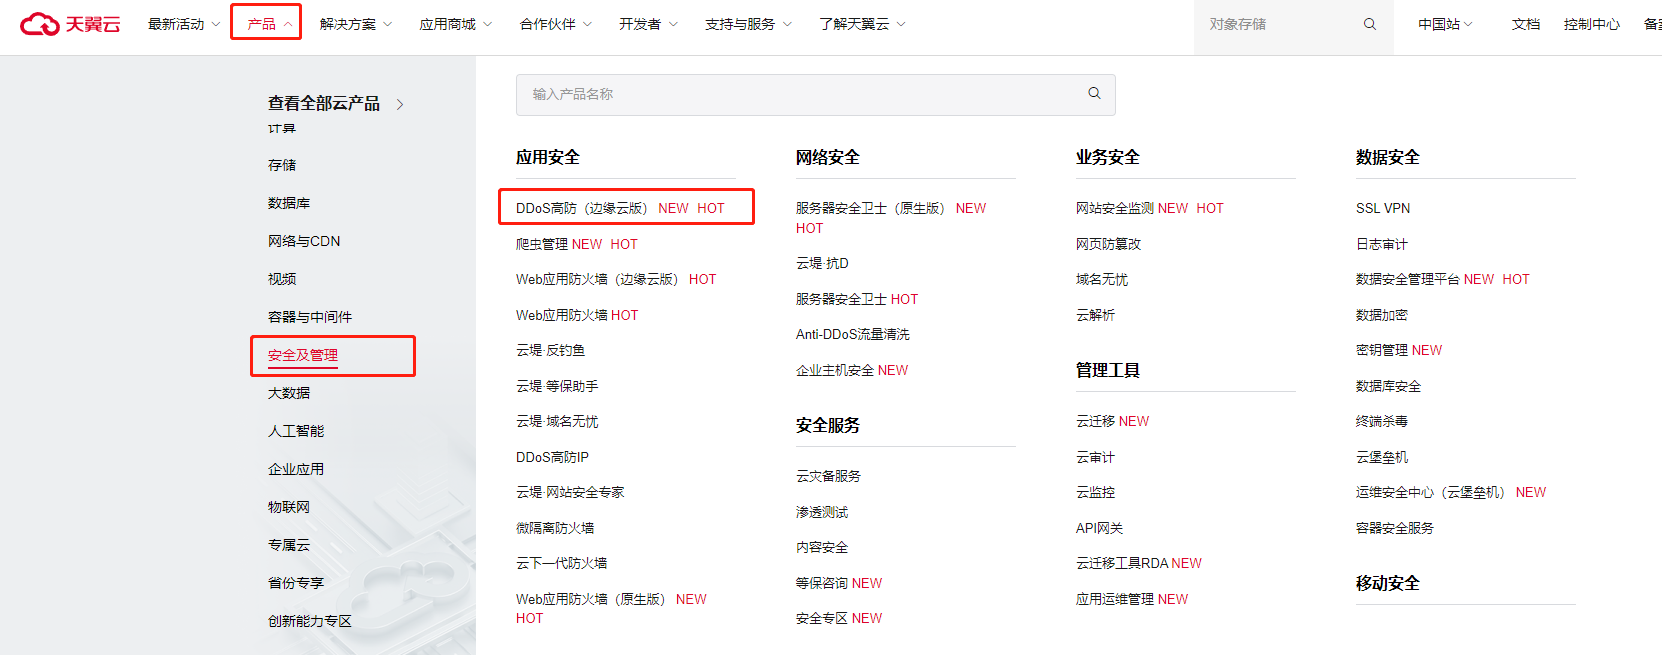1662x655 pixels.
Task: Open 渗透测试 service link
Action: click(x=822, y=512)
